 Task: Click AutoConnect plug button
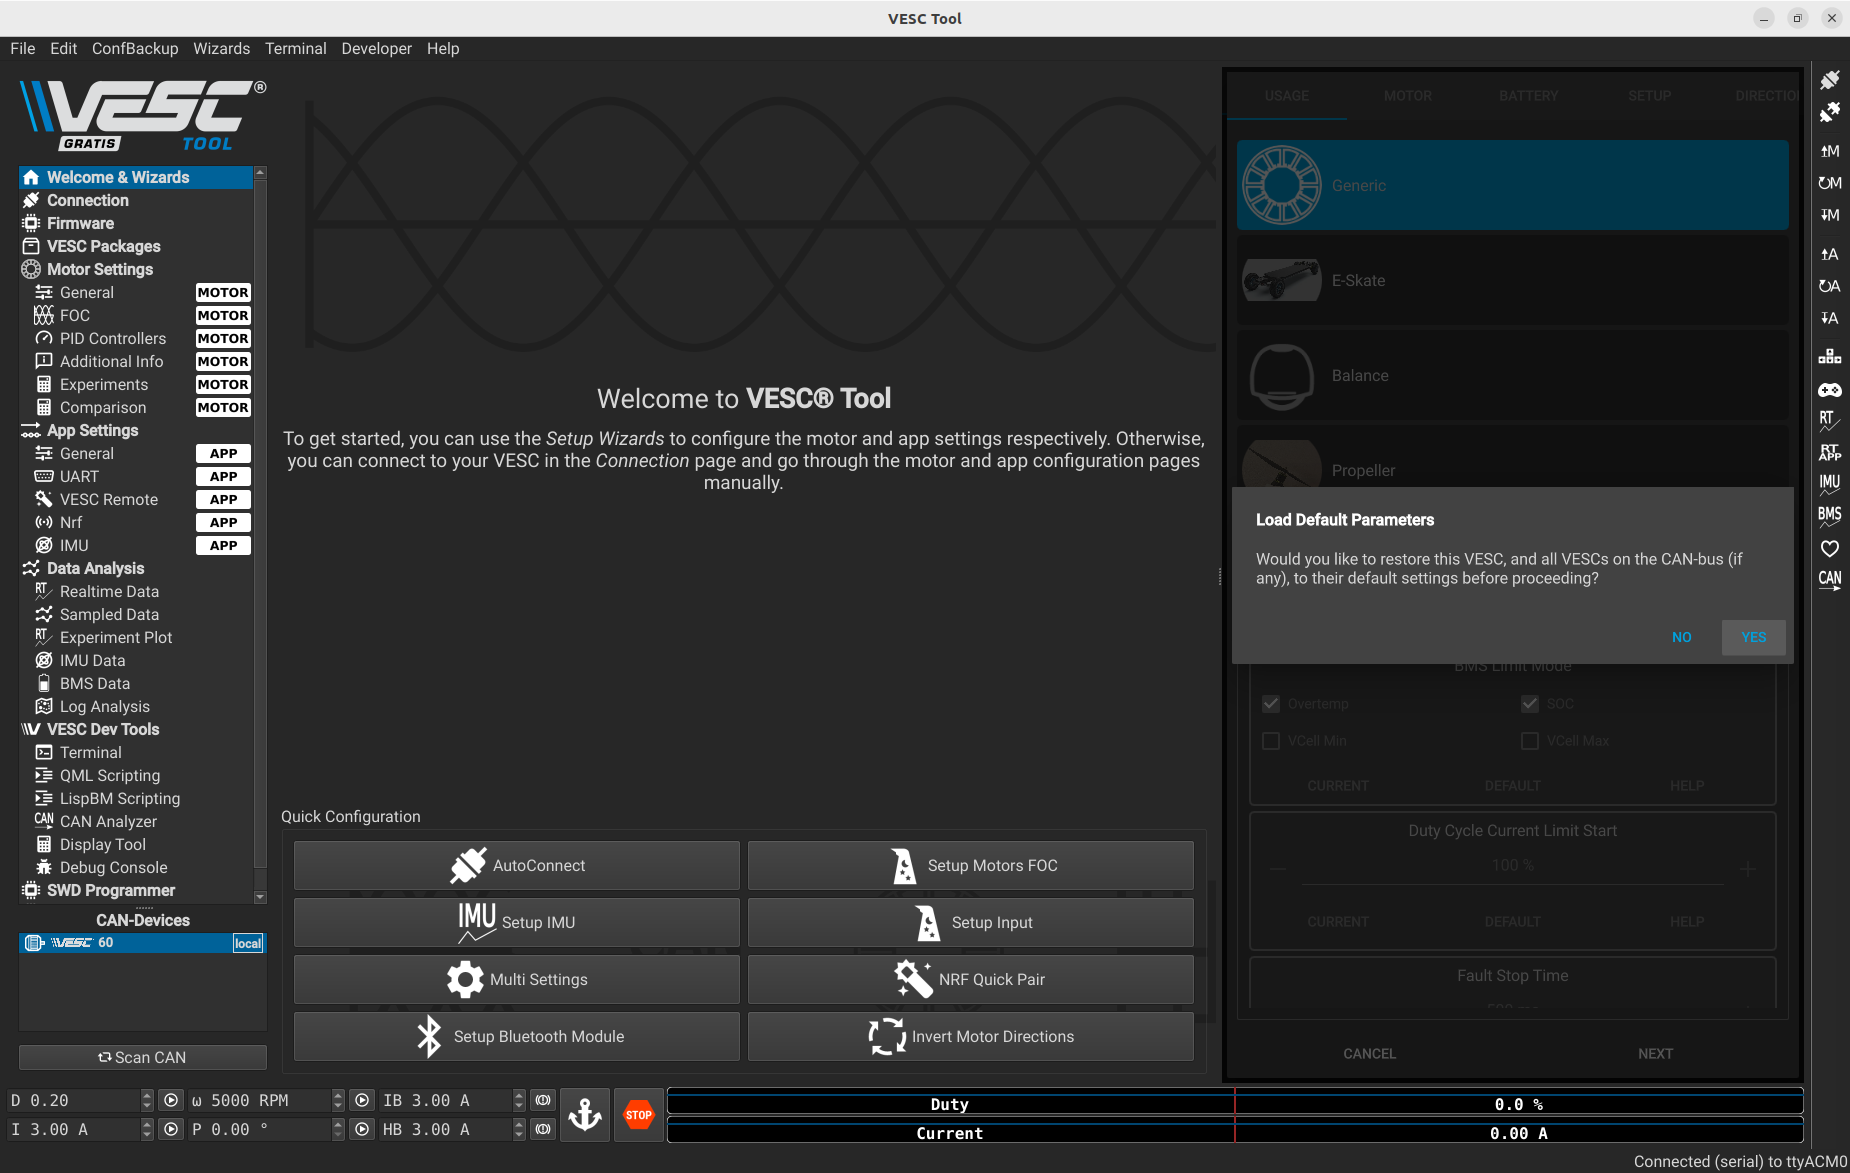click(517, 865)
